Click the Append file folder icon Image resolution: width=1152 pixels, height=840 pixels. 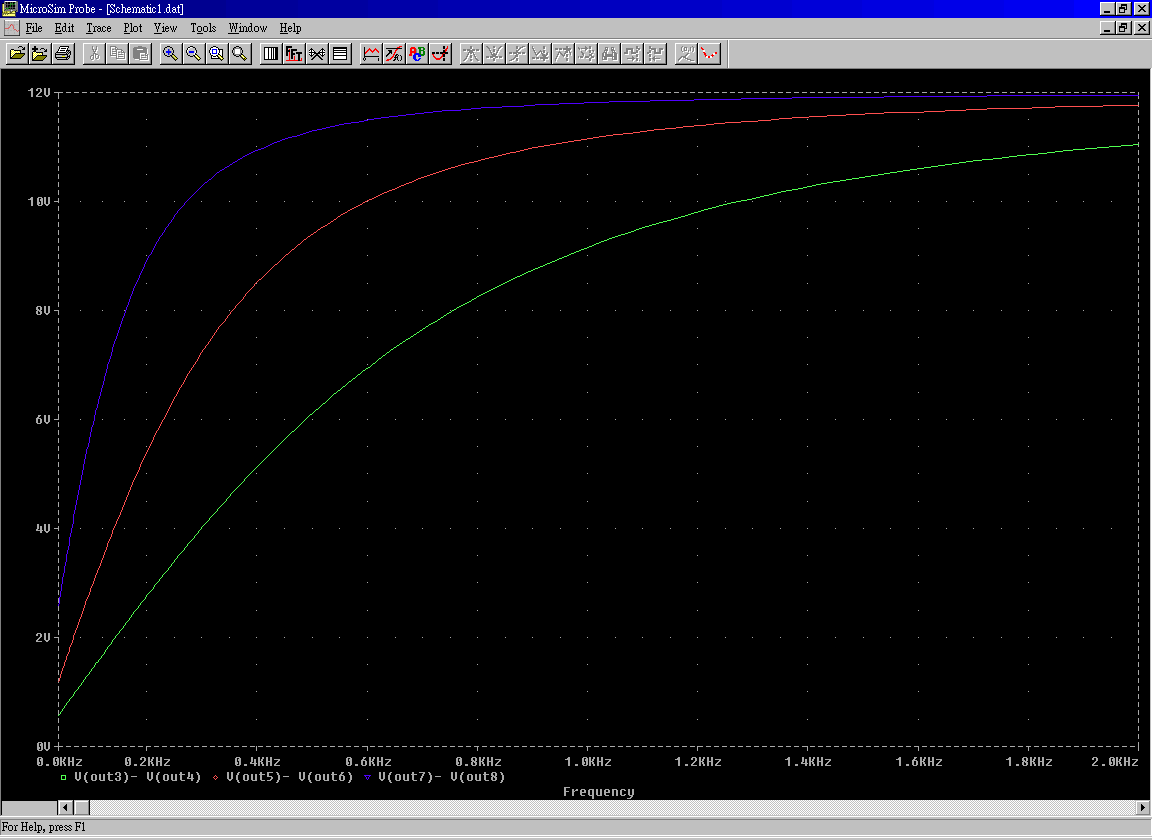point(40,54)
